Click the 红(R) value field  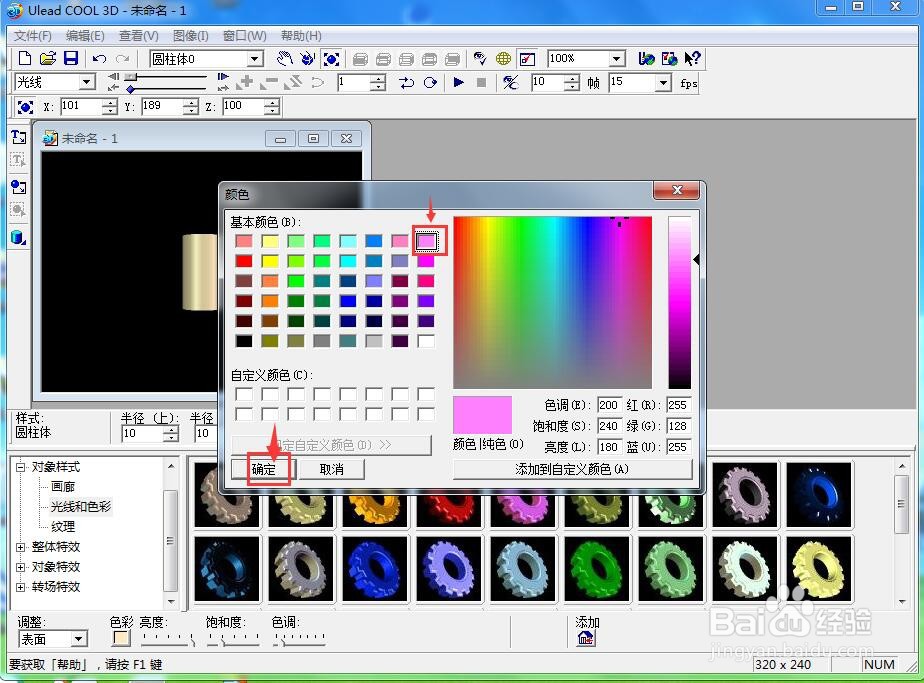click(678, 405)
